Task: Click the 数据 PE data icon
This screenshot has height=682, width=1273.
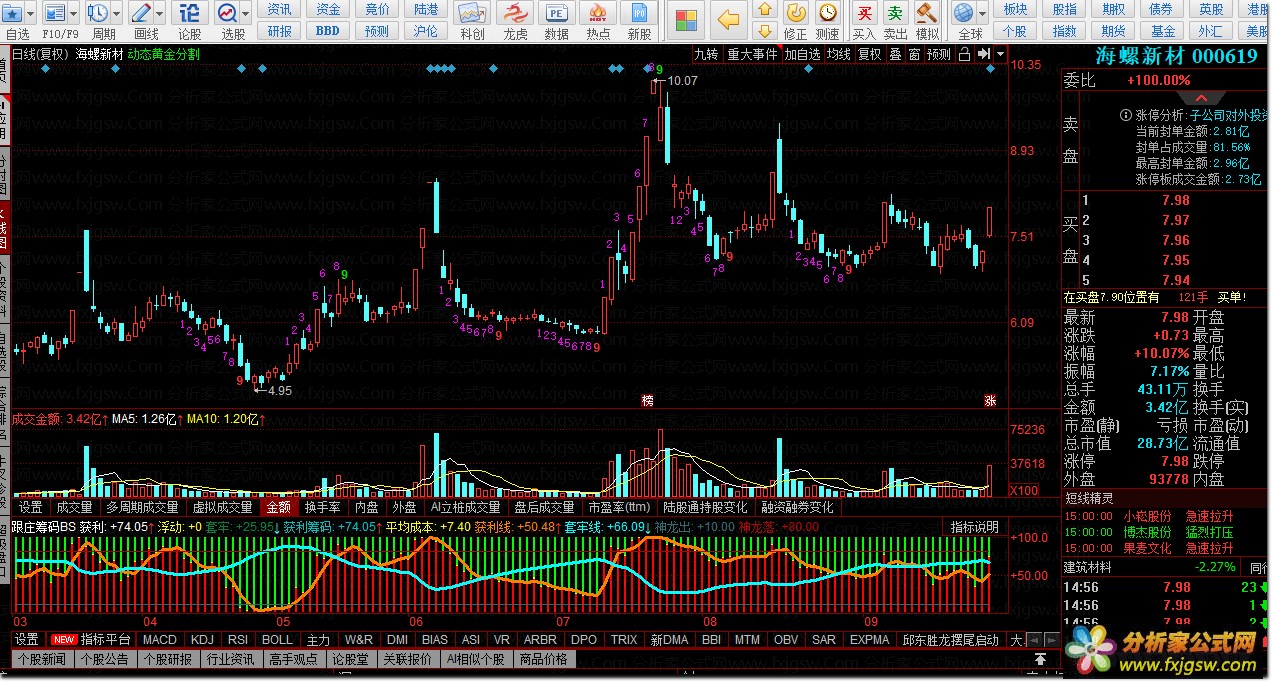Action: point(556,13)
